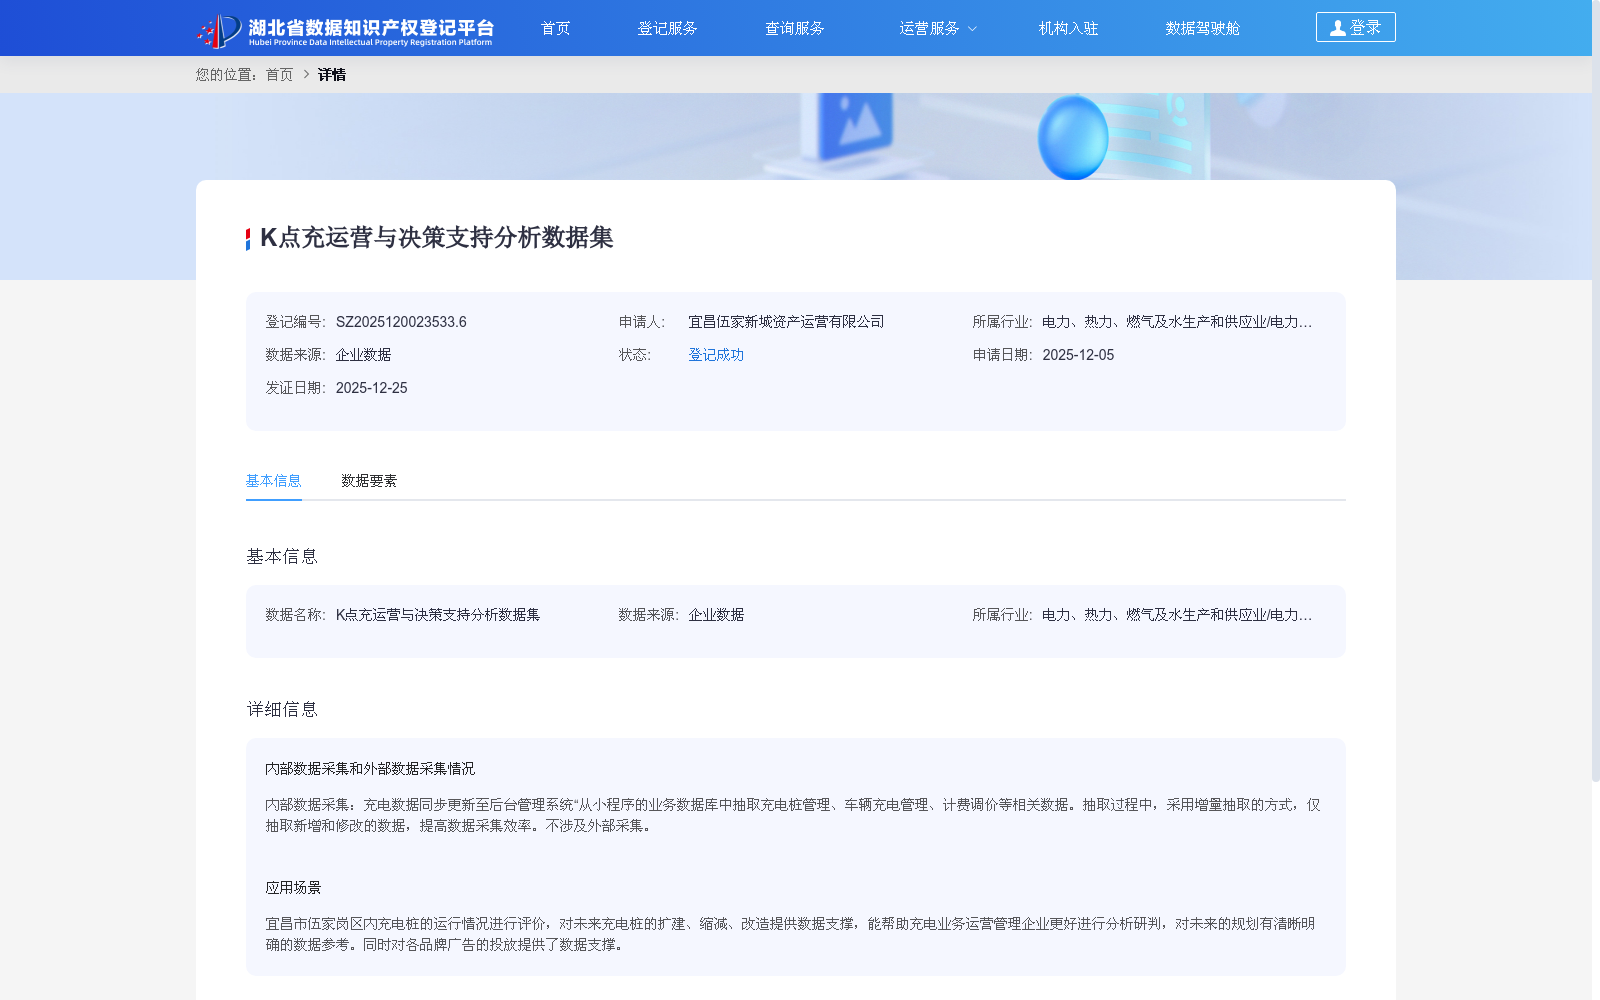Switch to the 基本信息 tab
Screen dimensions: 1600x1000
pyautogui.click(x=273, y=481)
